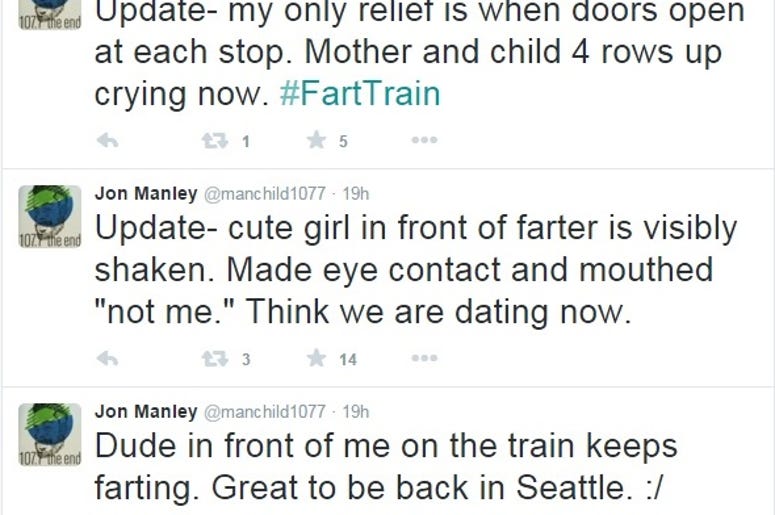Open more options on #FartTrain tweet
The height and width of the screenshot is (515, 775).
click(x=424, y=140)
